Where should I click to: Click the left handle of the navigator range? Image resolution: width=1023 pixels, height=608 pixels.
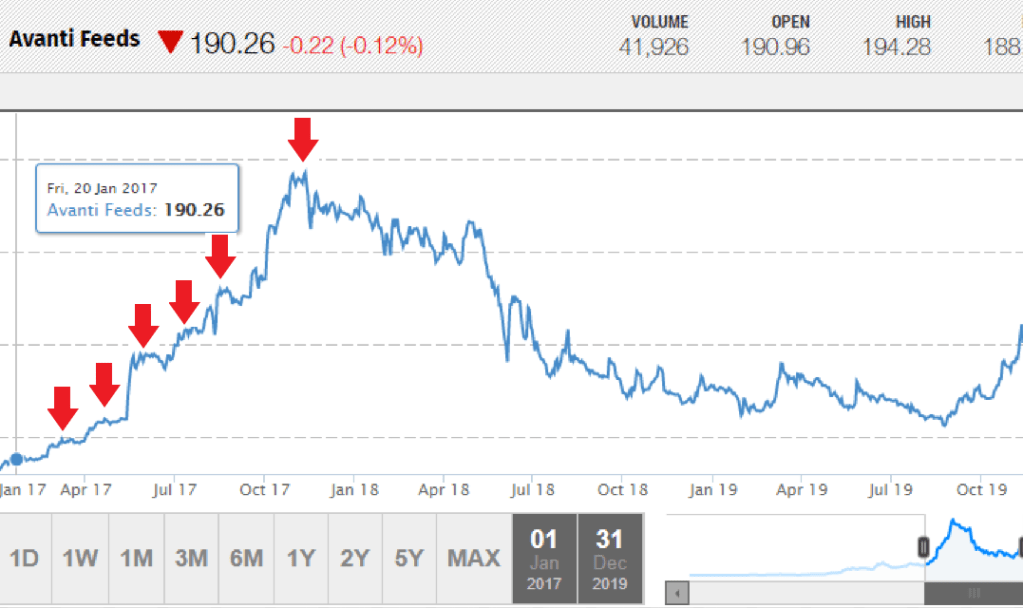(924, 547)
